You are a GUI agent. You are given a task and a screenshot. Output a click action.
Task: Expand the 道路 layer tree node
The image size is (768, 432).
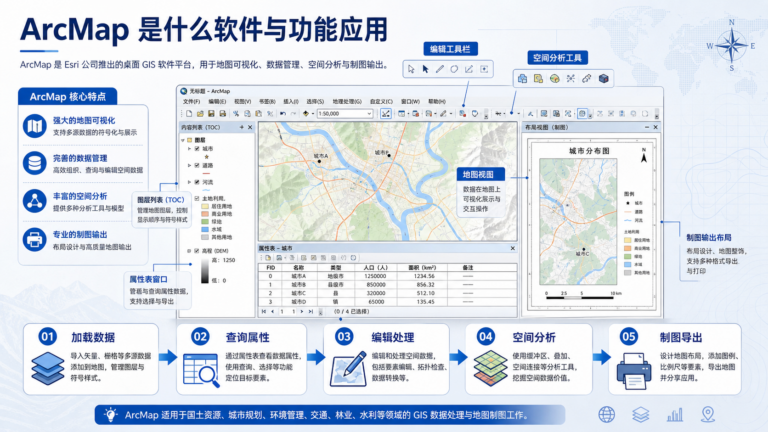[x=190, y=166]
